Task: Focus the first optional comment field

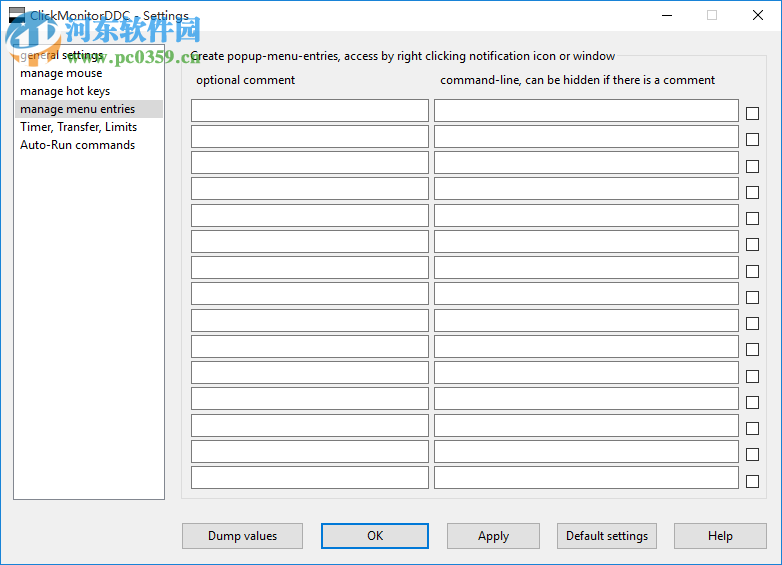Action: (310, 111)
